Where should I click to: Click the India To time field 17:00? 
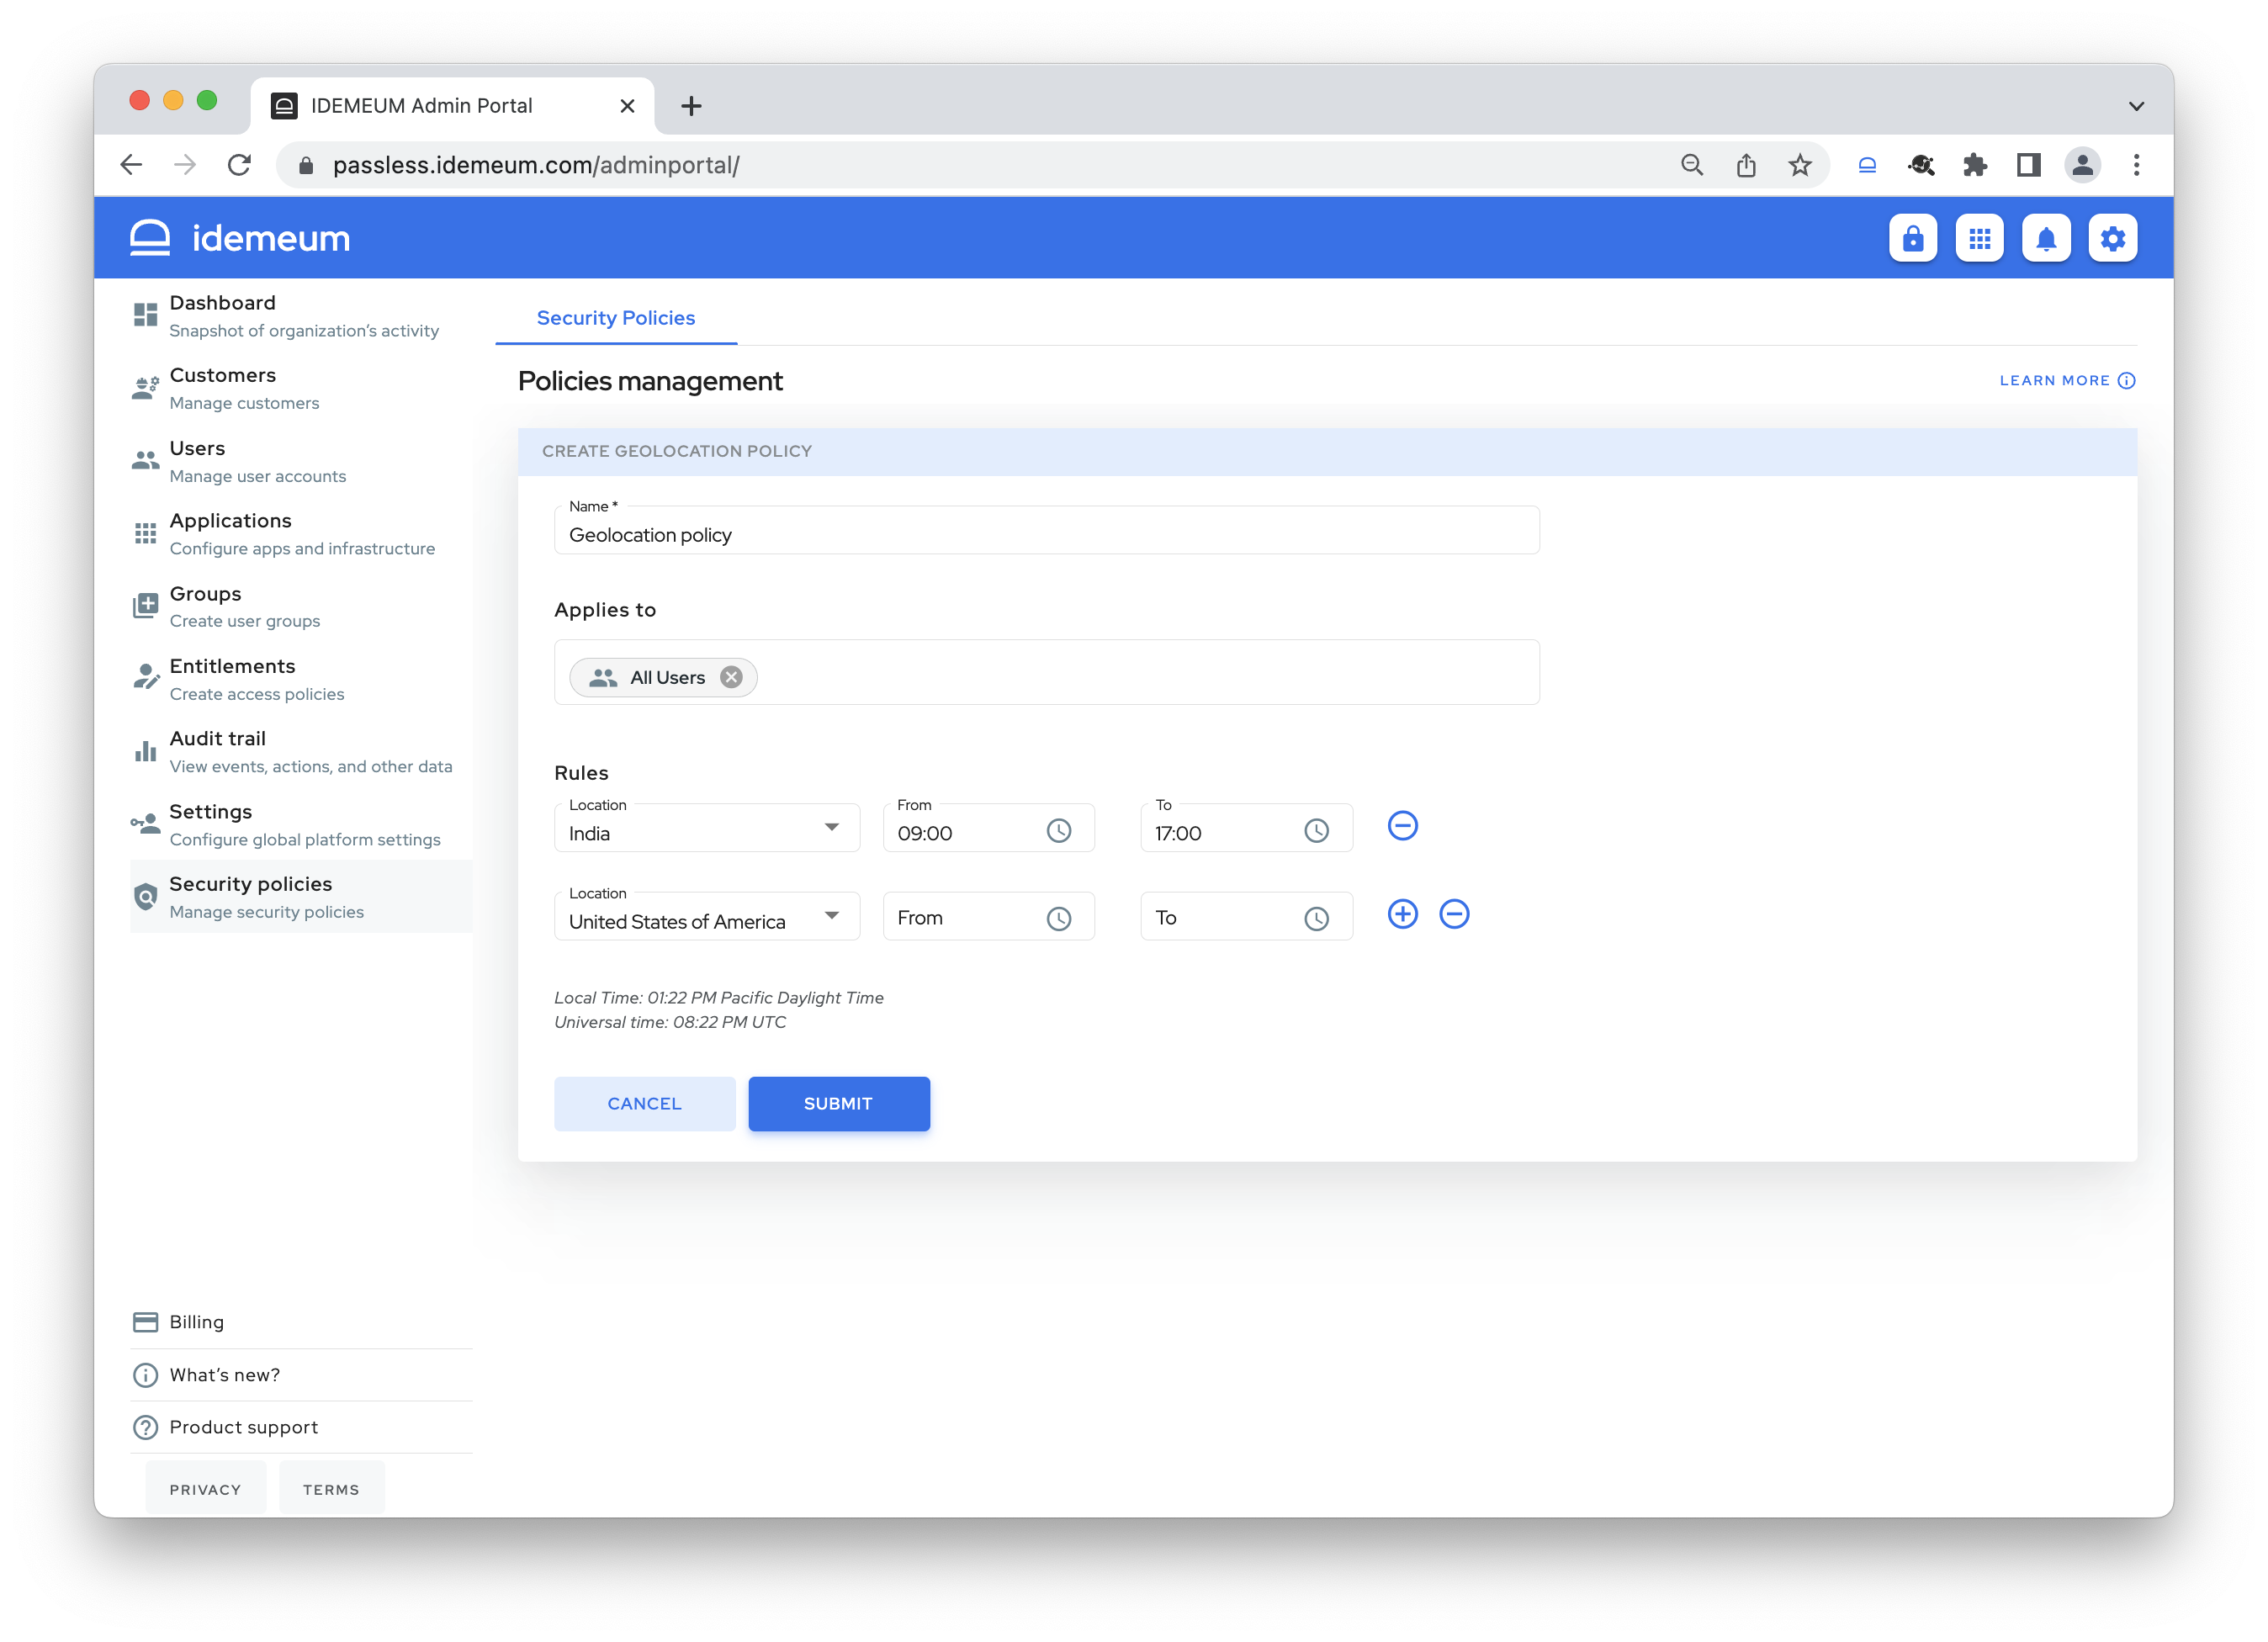(1245, 828)
